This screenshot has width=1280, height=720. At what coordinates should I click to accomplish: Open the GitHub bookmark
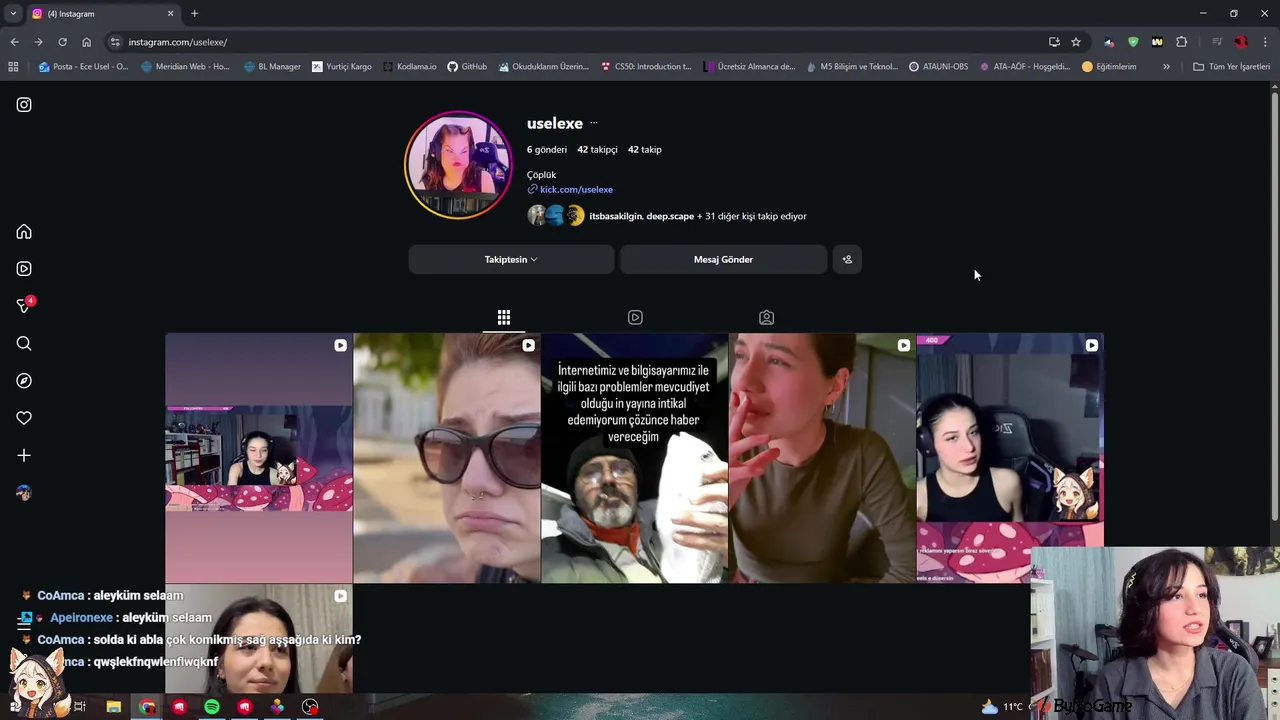(x=467, y=66)
